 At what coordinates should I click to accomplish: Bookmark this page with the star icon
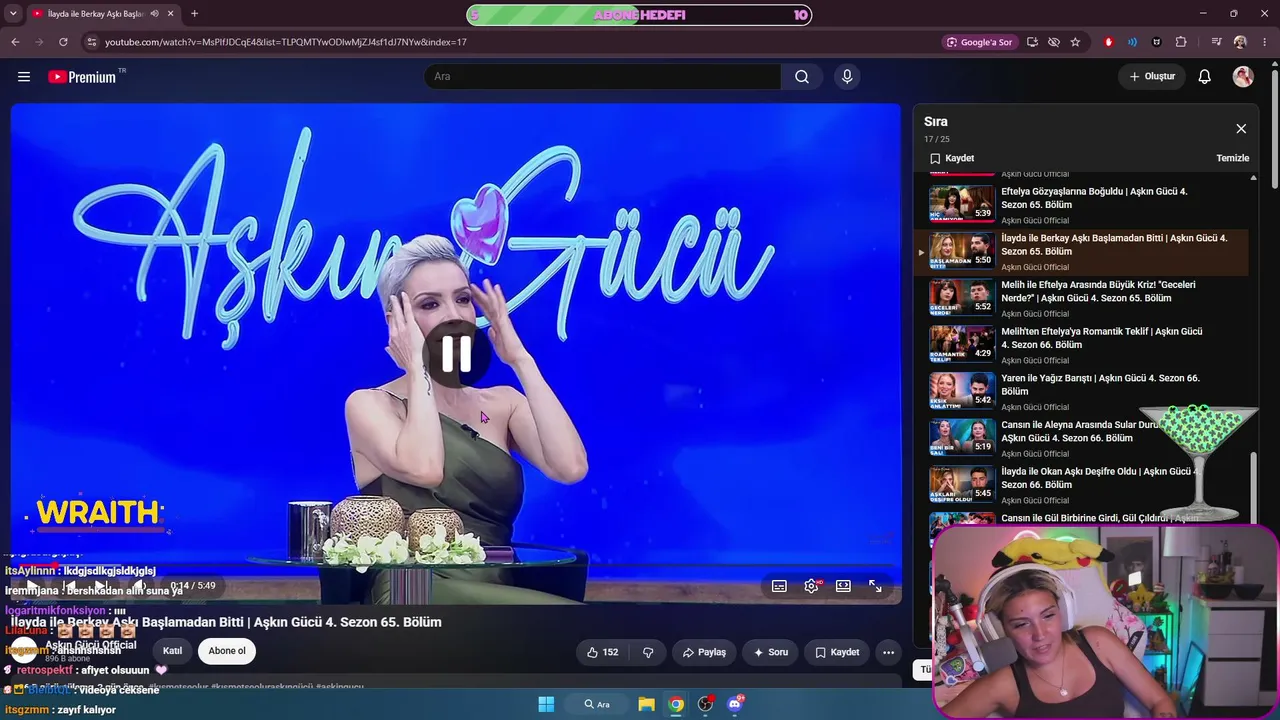[x=1075, y=42]
